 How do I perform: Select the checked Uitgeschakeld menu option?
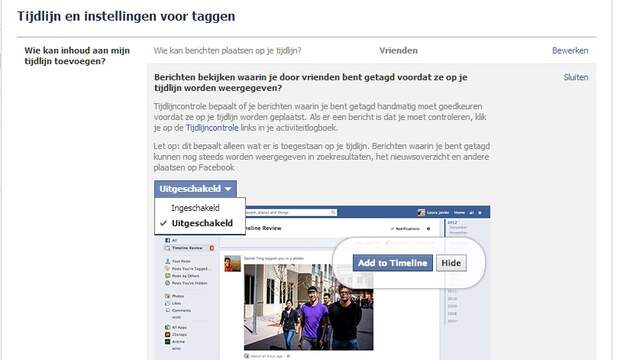tap(202, 223)
